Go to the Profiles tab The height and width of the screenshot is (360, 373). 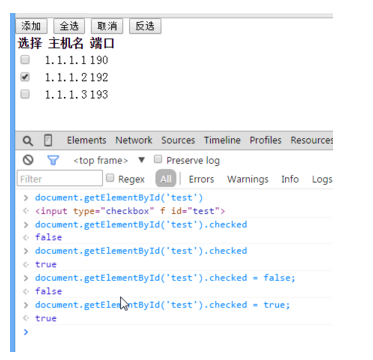pos(265,140)
